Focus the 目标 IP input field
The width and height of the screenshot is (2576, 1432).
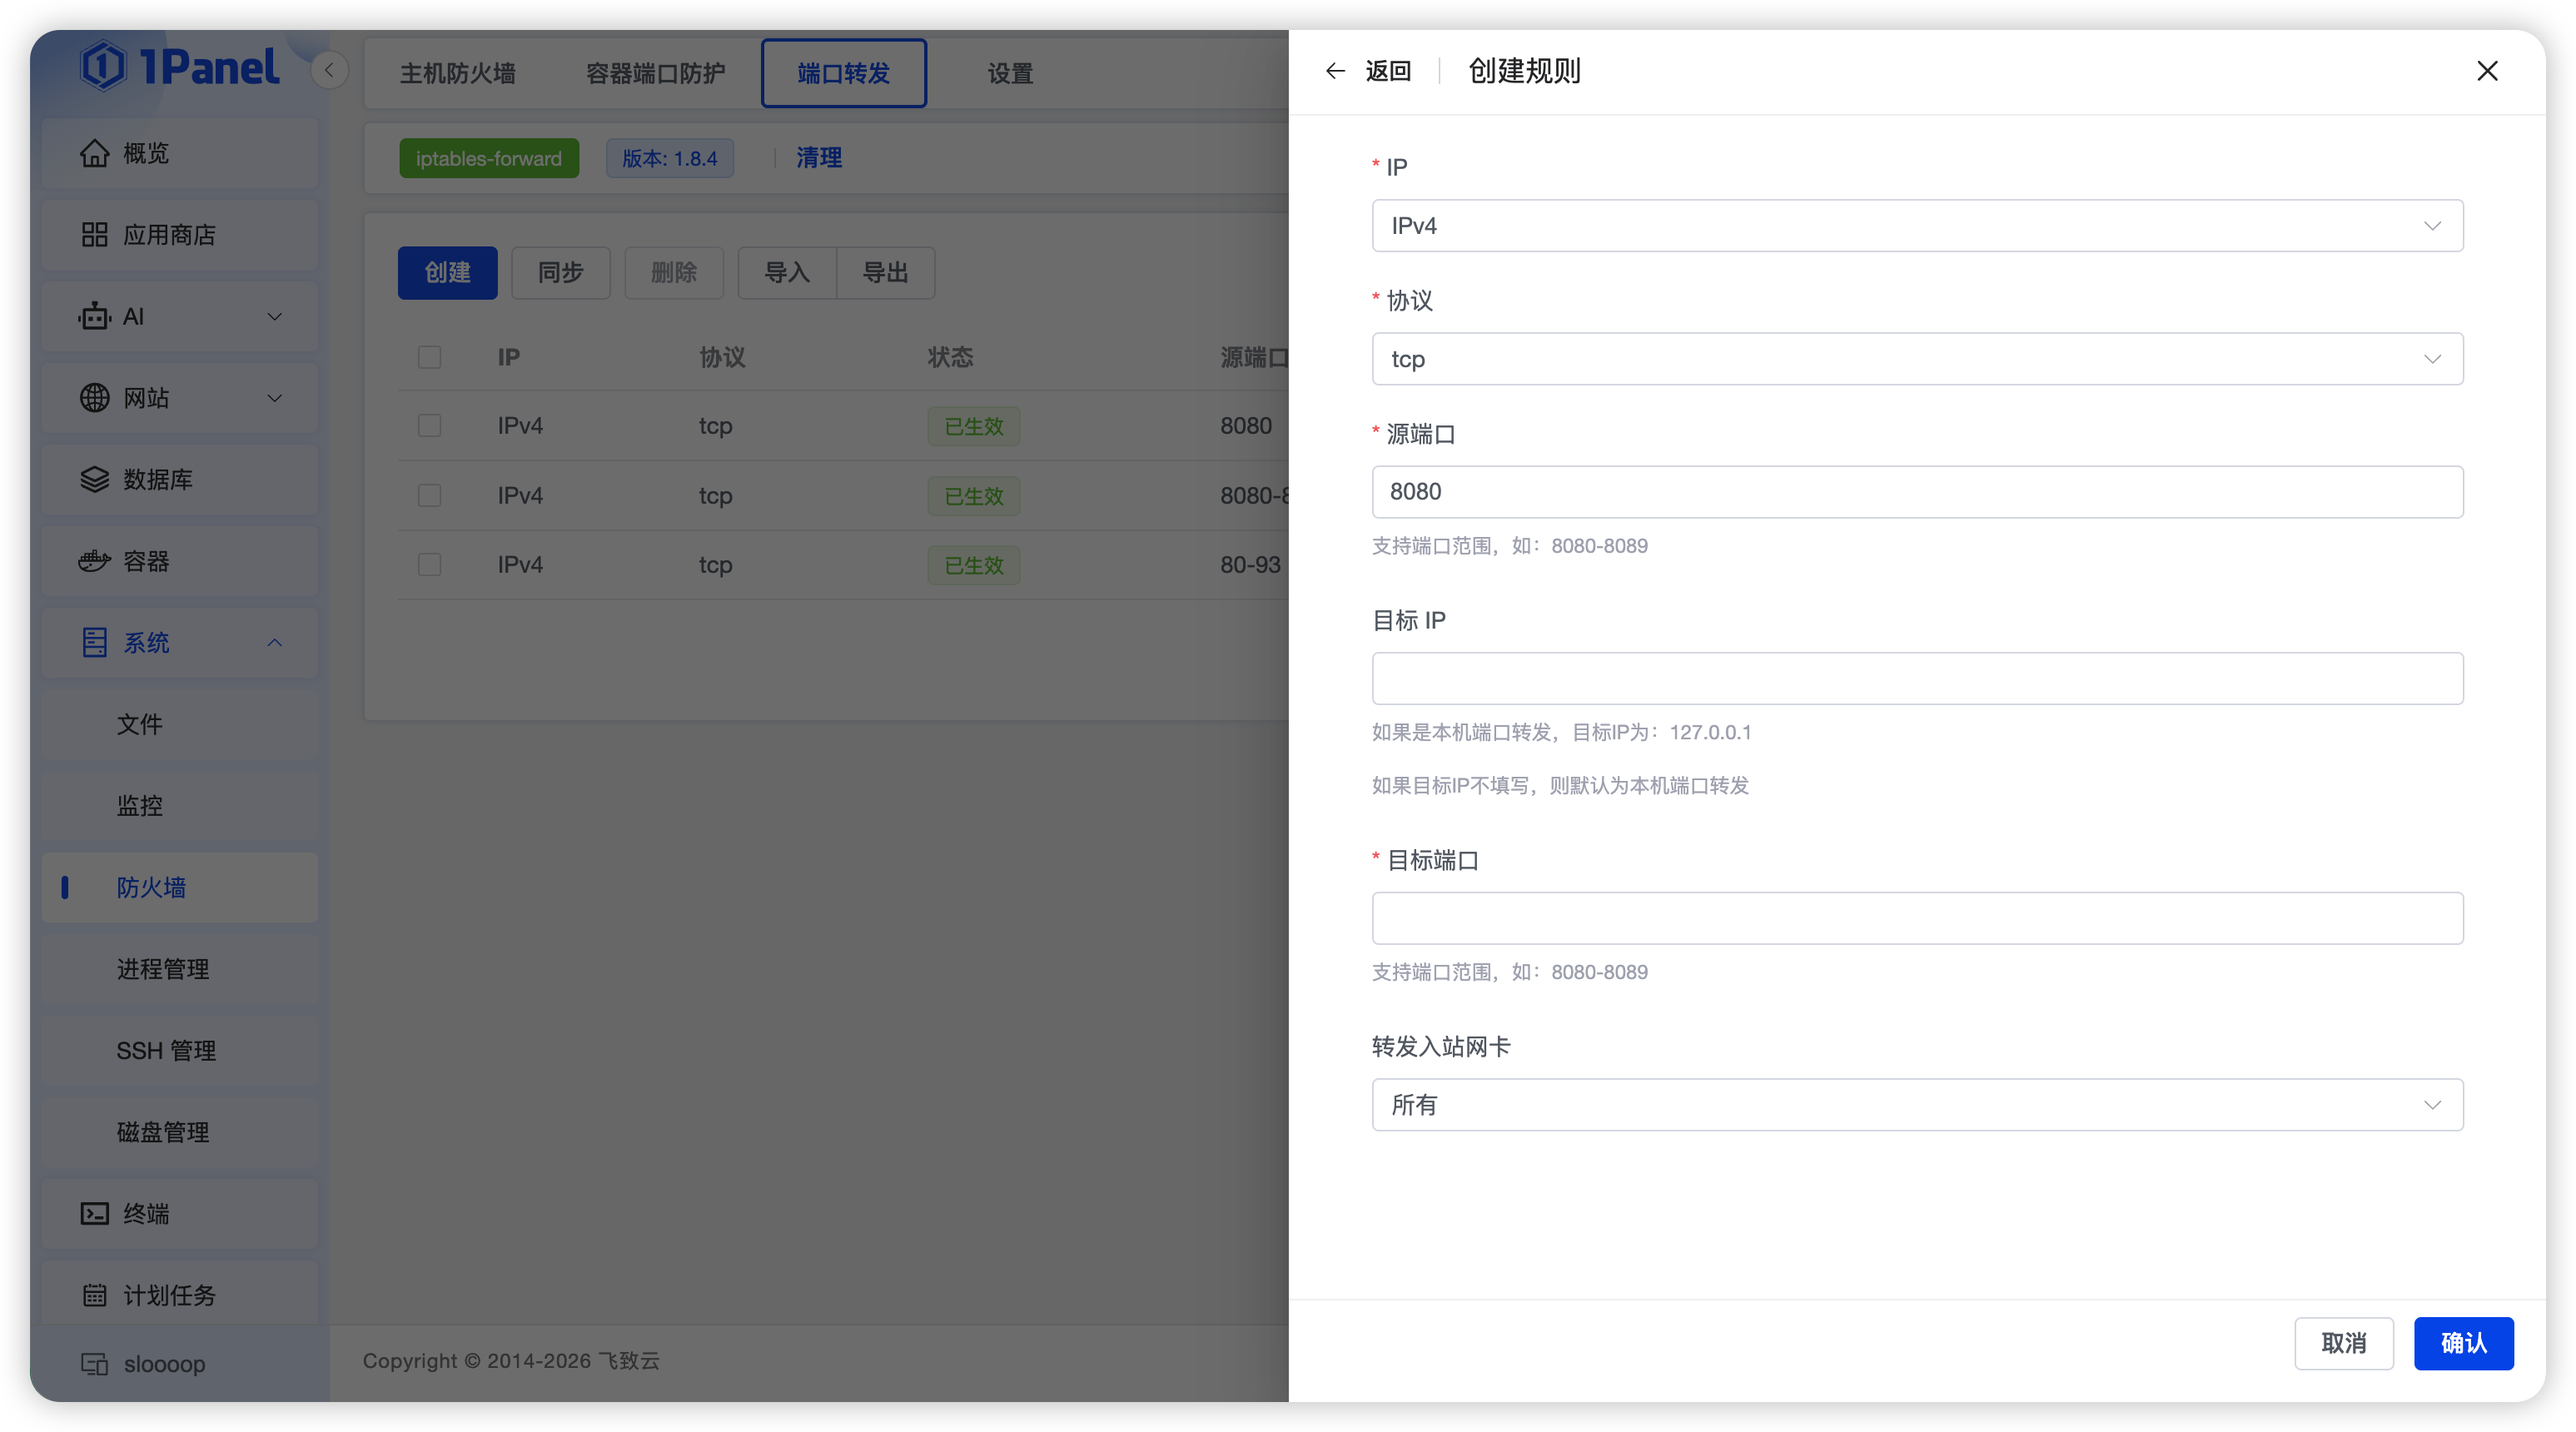click(x=1917, y=679)
